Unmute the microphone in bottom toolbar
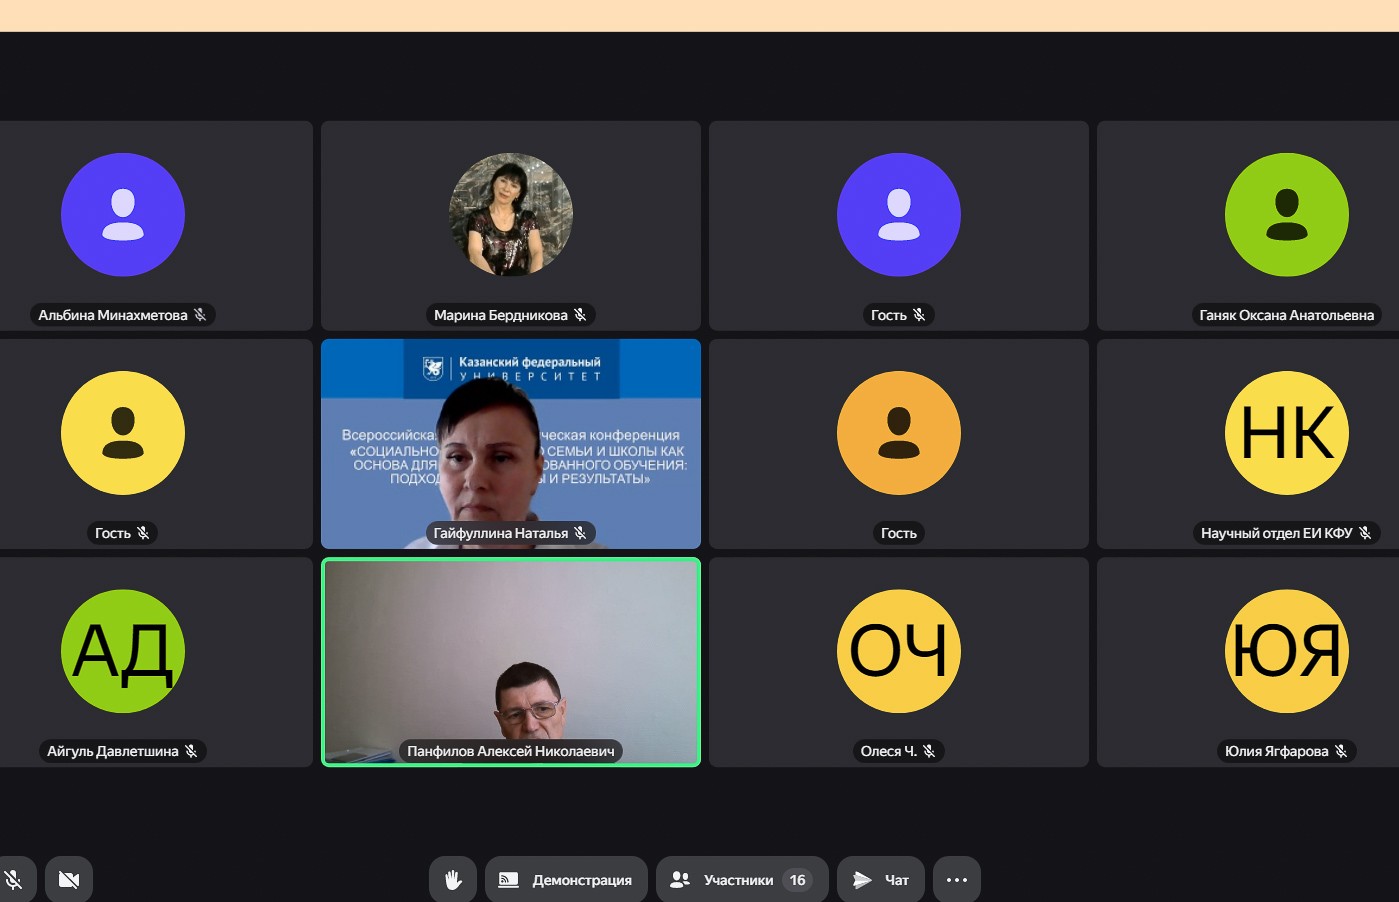Image resolution: width=1399 pixels, height=902 pixels. pos(14,880)
